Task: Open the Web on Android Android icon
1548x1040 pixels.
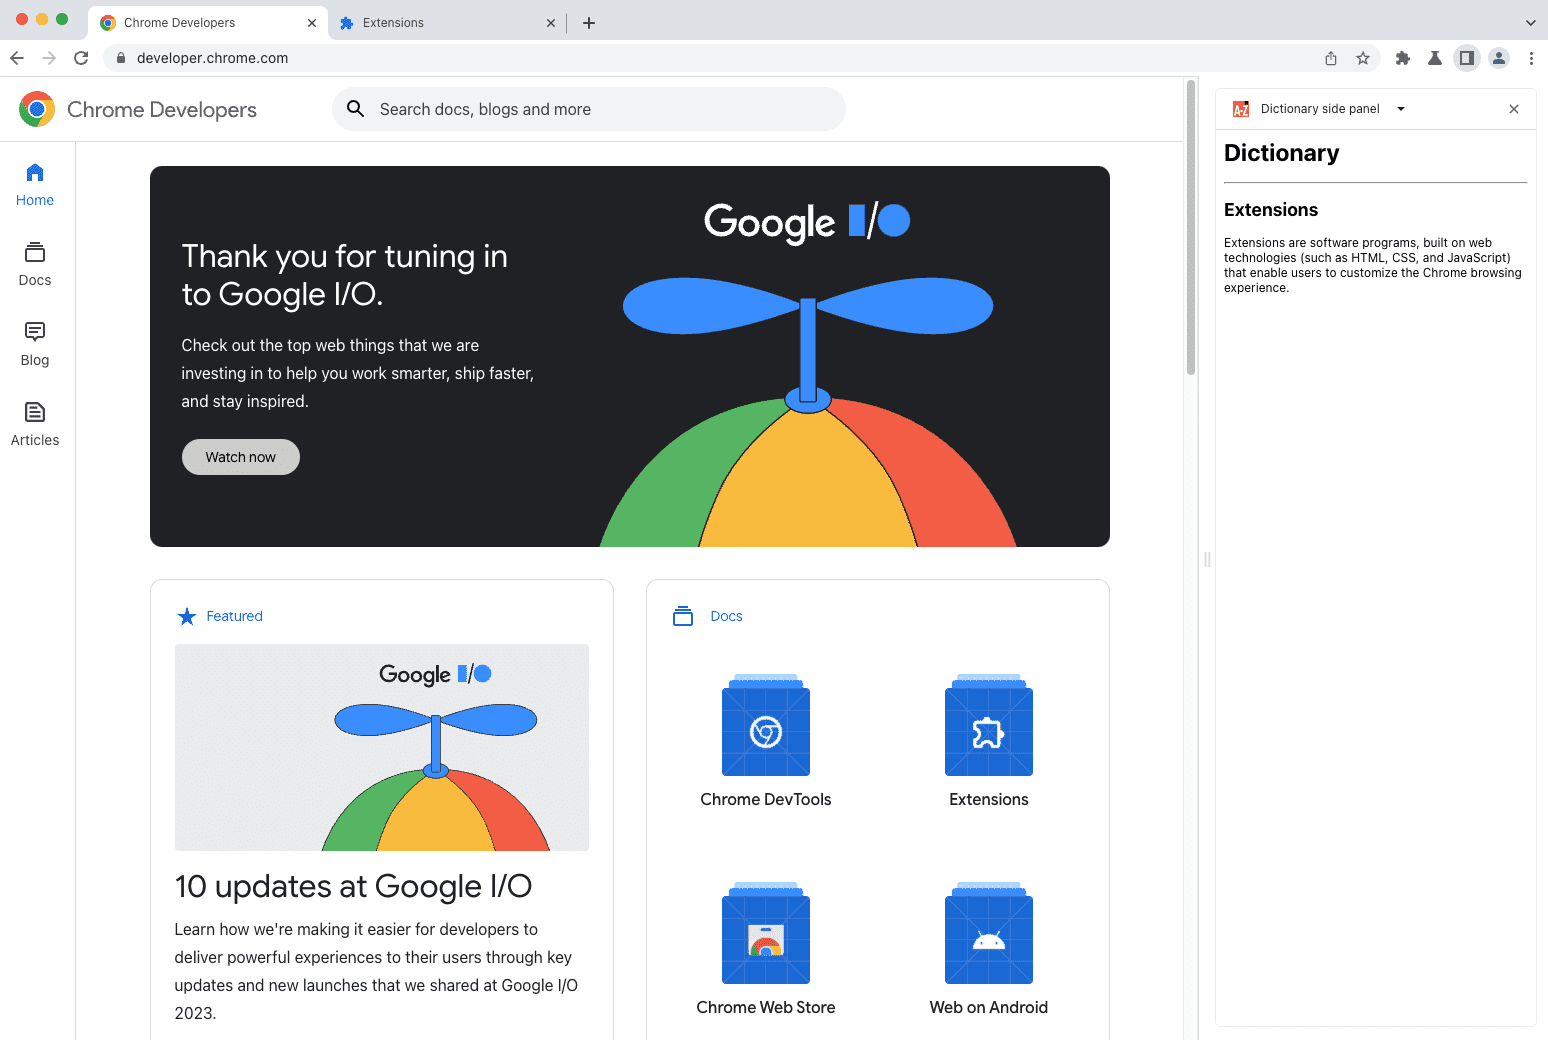Action: (988, 935)
